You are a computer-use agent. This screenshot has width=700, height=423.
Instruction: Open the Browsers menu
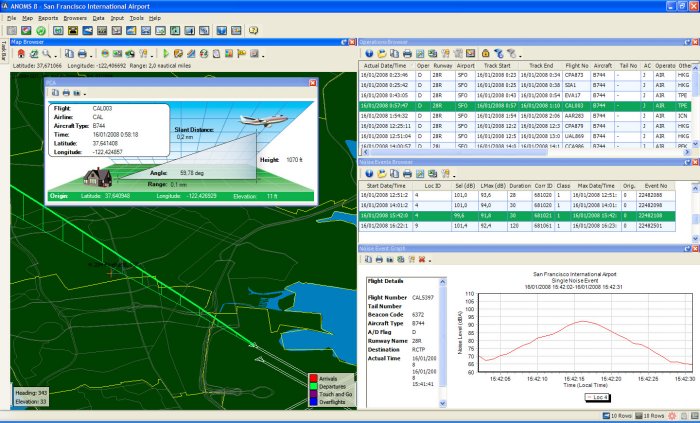77,19
